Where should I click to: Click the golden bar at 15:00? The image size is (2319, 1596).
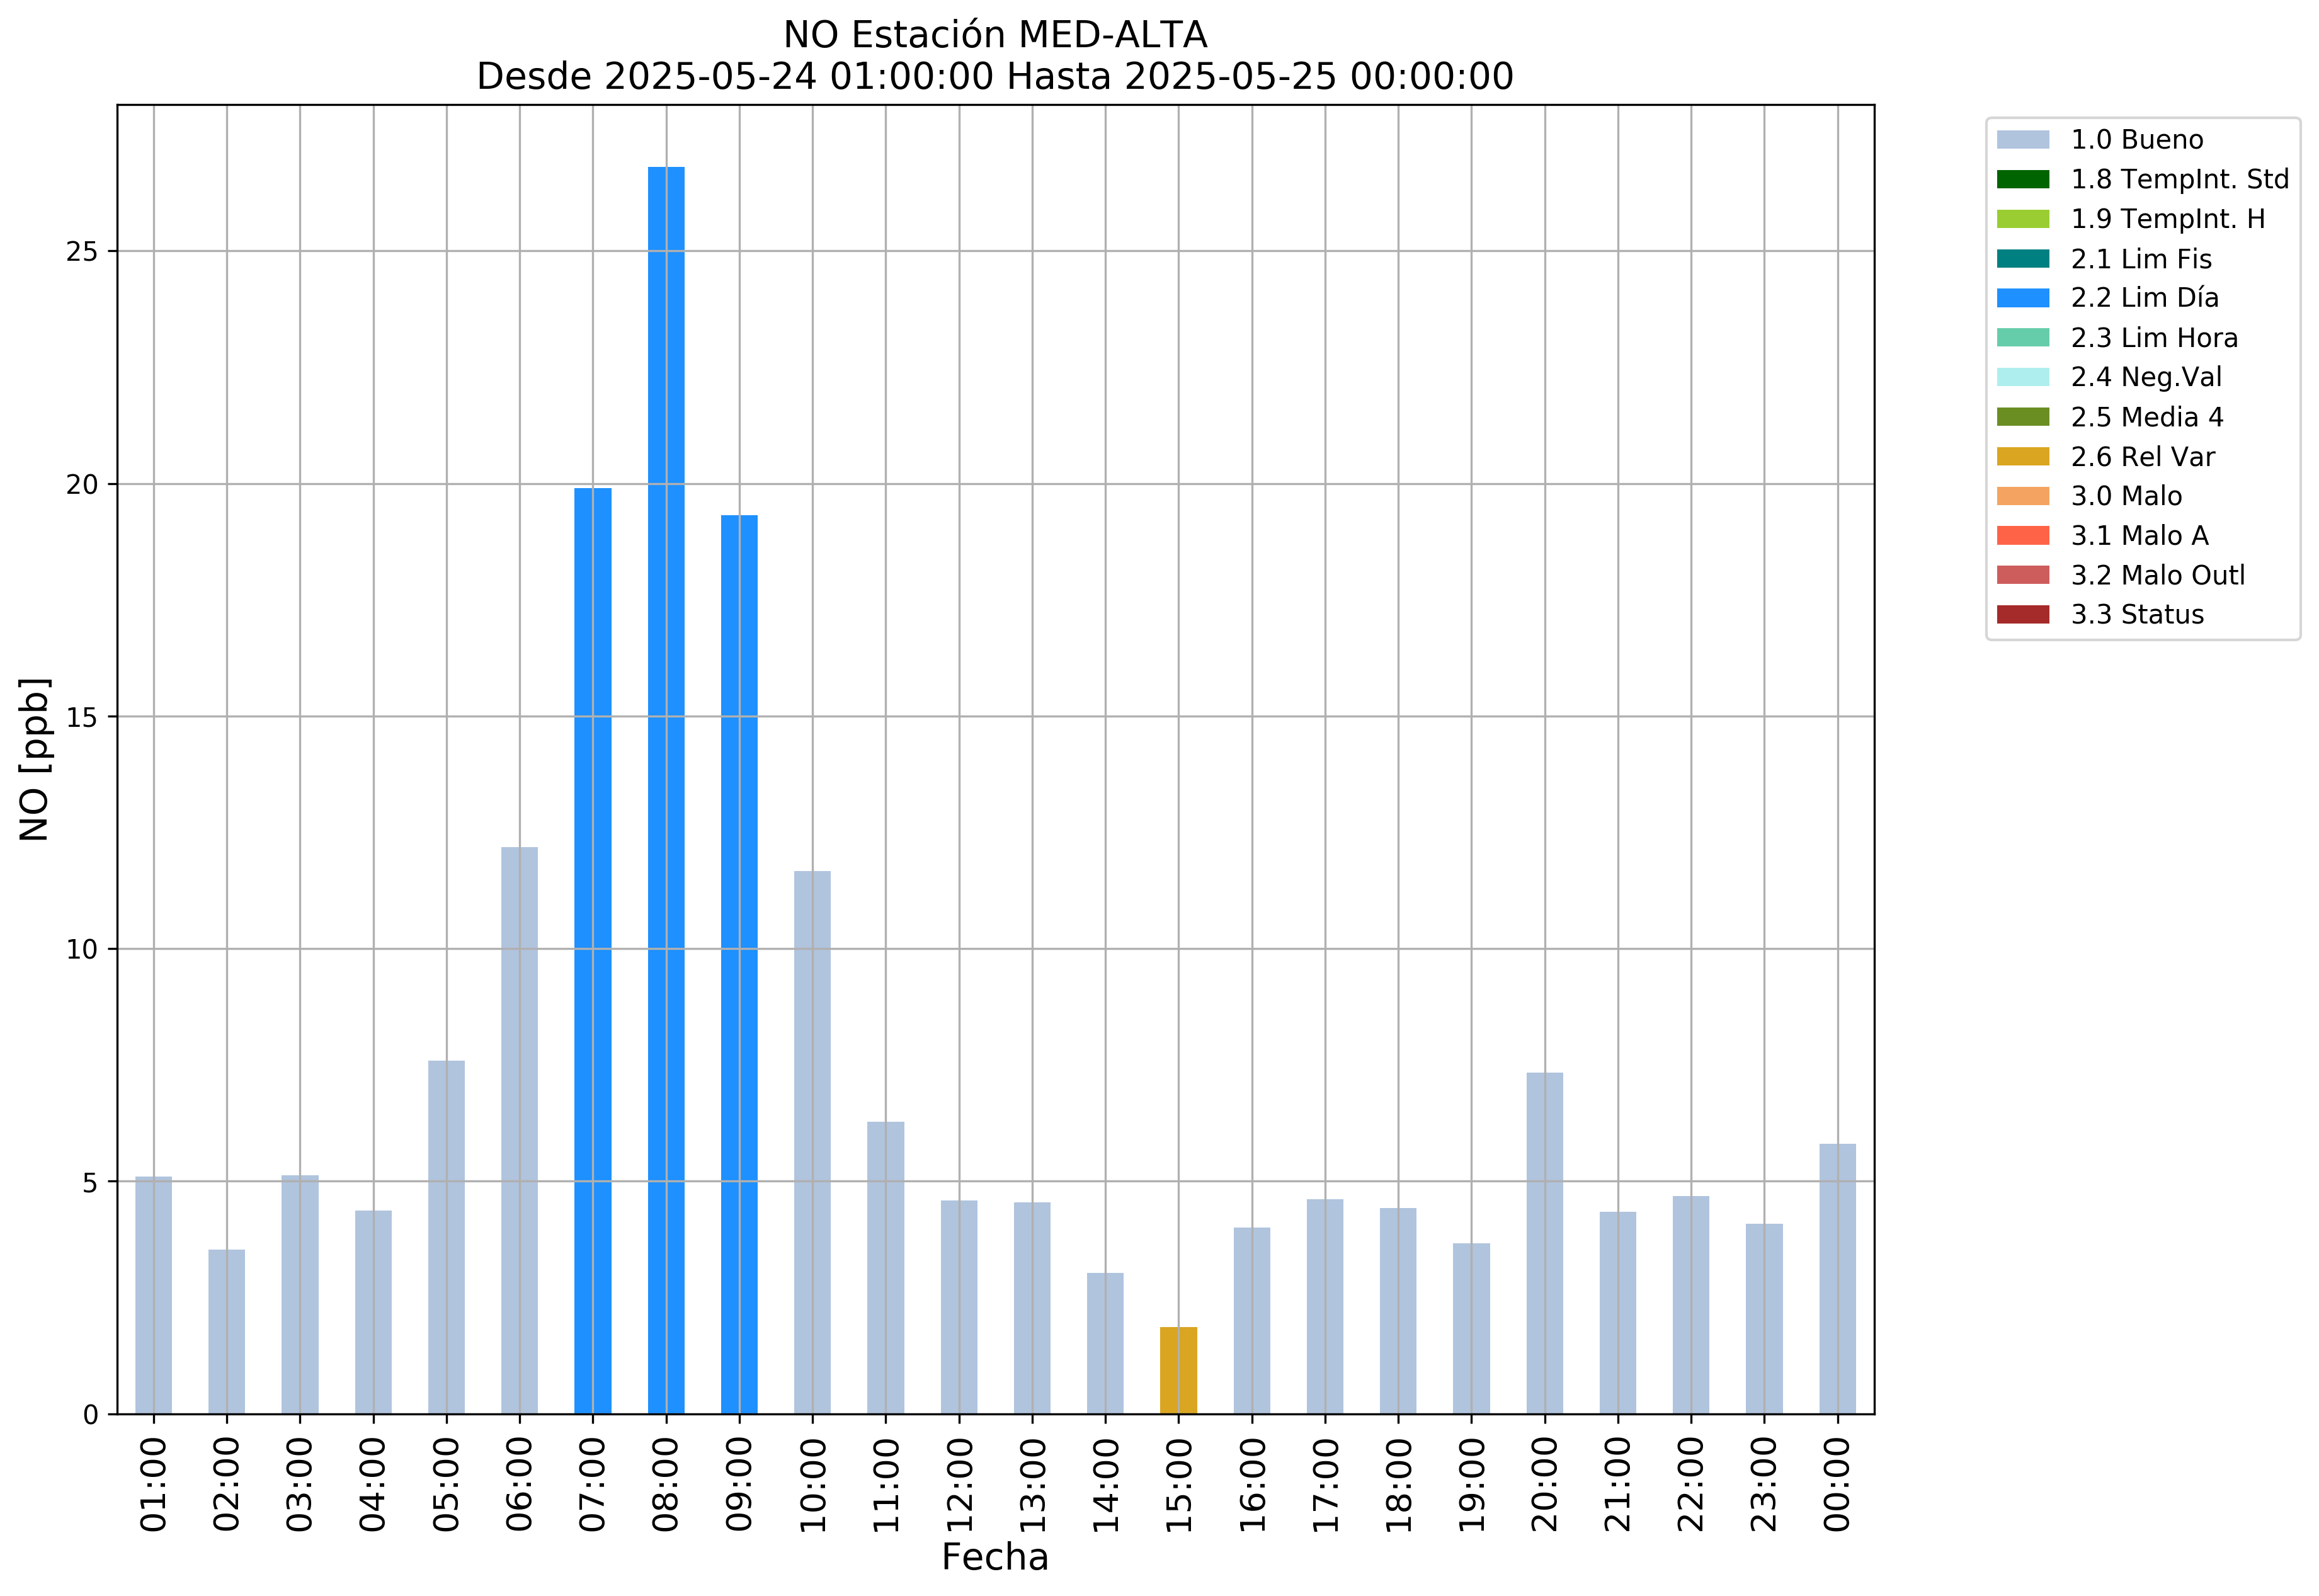[x=1178, y=1371]
